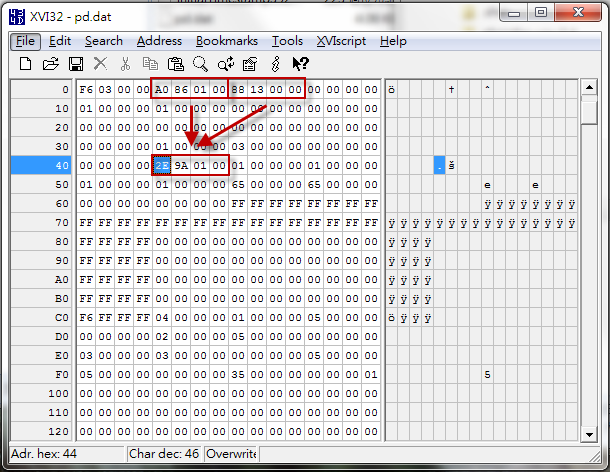This screenshot has height=472, width=610.
Task: Open the Bookmarks menu
Action: pyautogui.click(x=227, y=41)
